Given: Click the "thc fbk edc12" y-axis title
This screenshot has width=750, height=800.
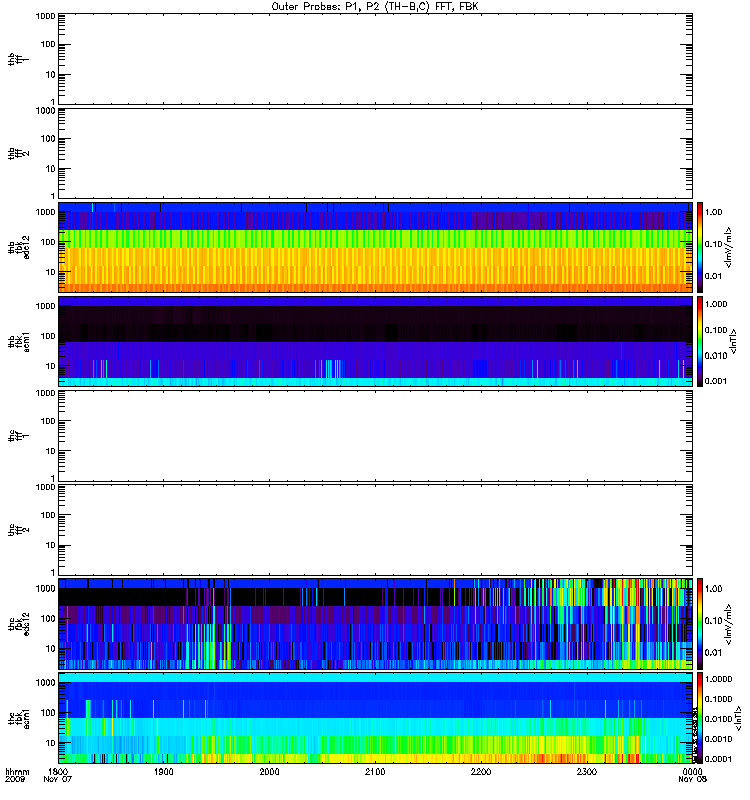Looking at the screenshot, I should click(x=18, y=624).
